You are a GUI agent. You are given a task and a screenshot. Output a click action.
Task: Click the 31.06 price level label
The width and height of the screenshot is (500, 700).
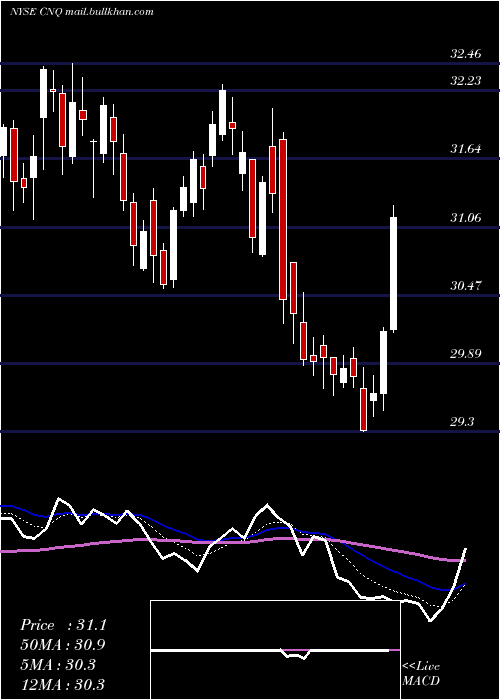(466, 218)
